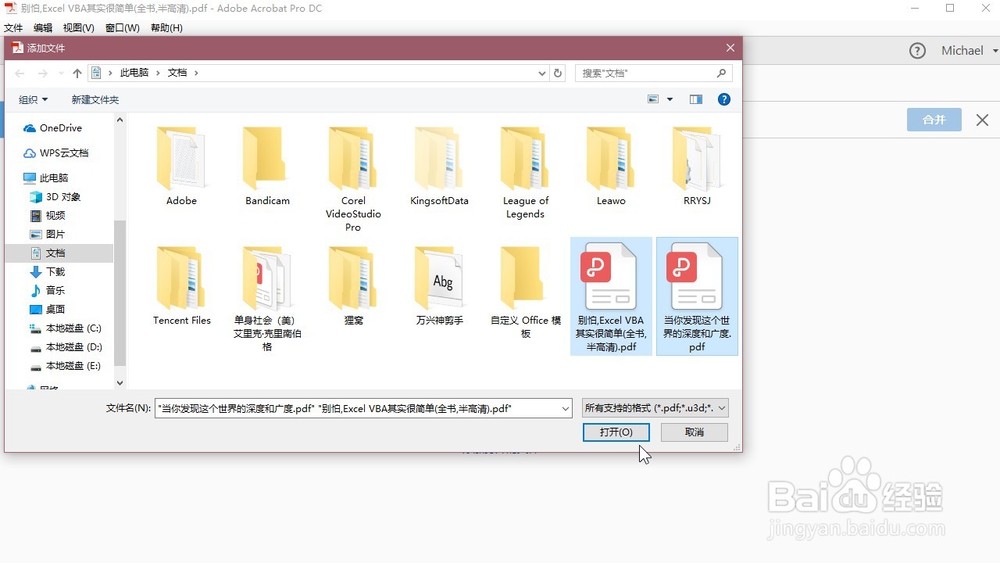Select 下载 in navigation pane
Screen dimensions: 1000x563
point(48,272)
